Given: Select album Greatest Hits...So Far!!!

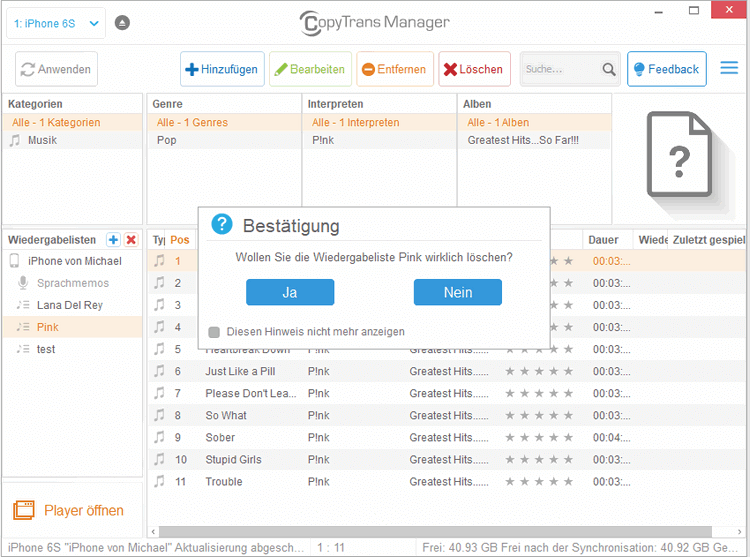Looking at the screenshot, I should tap(534, 140).
